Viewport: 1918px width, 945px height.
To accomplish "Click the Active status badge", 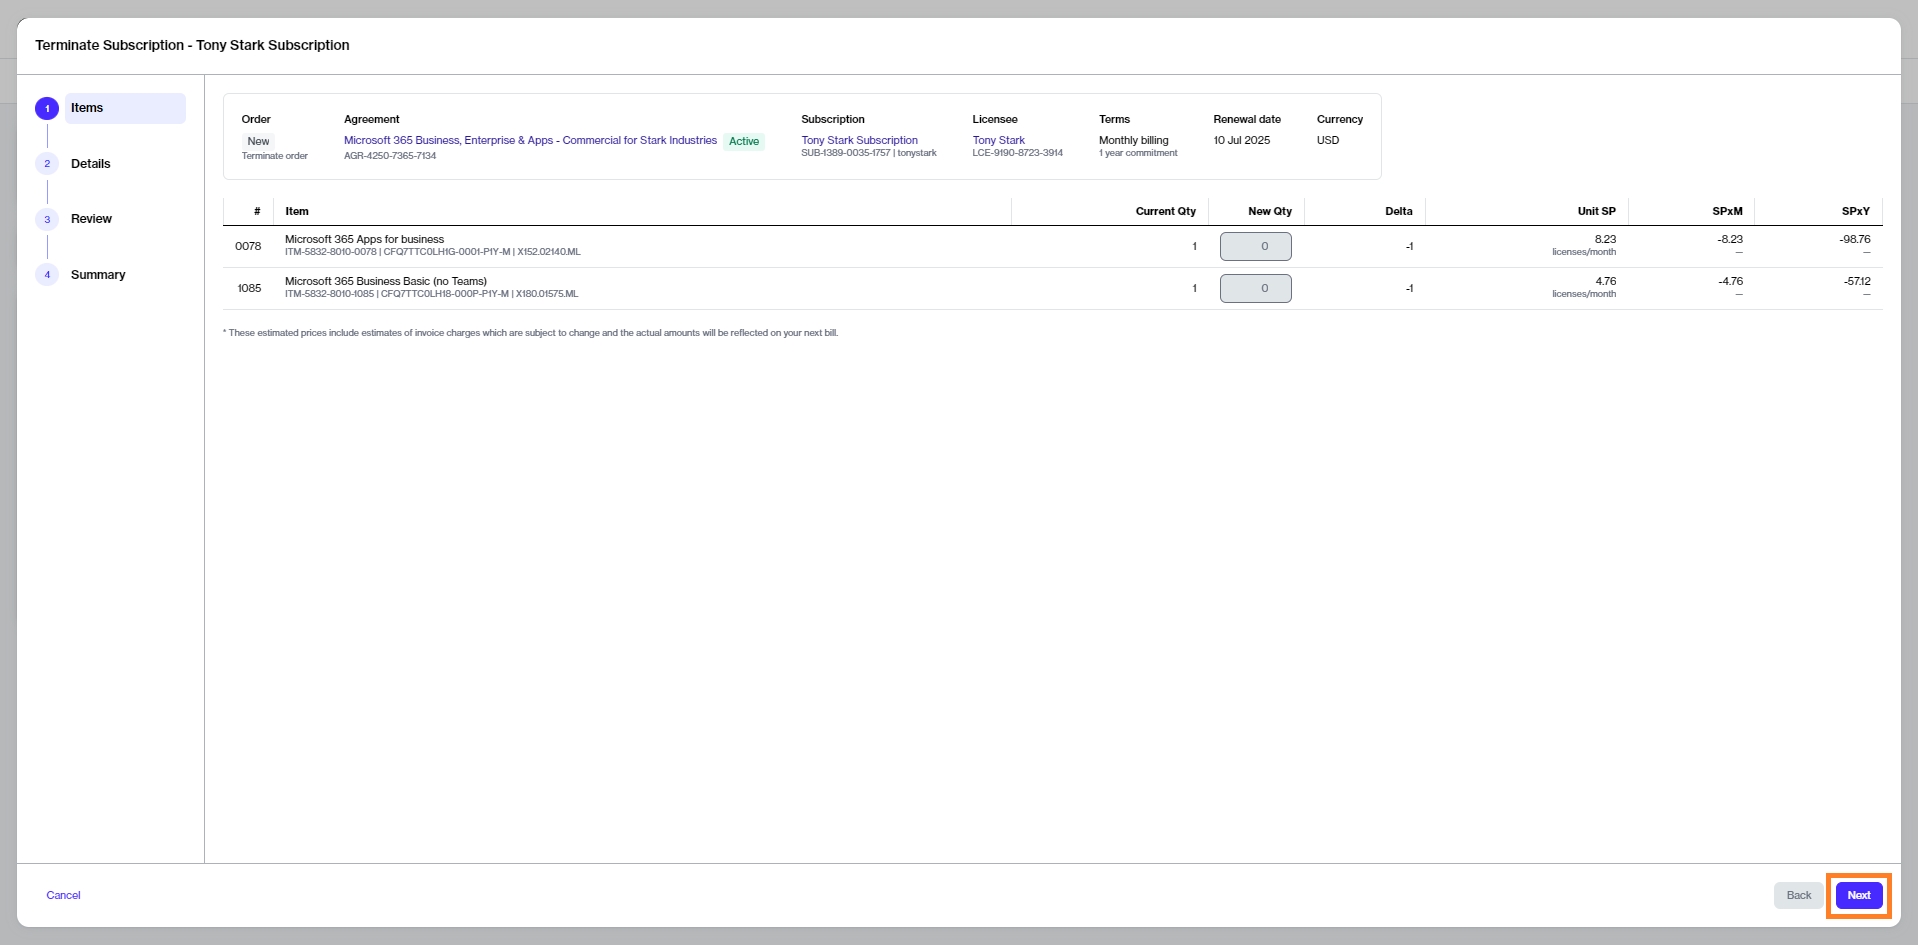I will (744, 142).
